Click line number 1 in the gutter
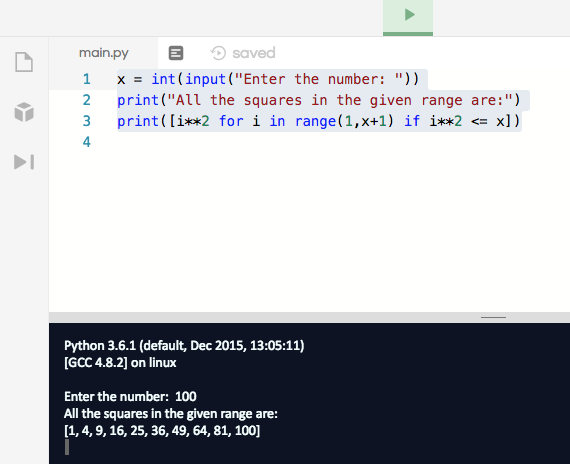Screen dimensions: 570x464 87,79
